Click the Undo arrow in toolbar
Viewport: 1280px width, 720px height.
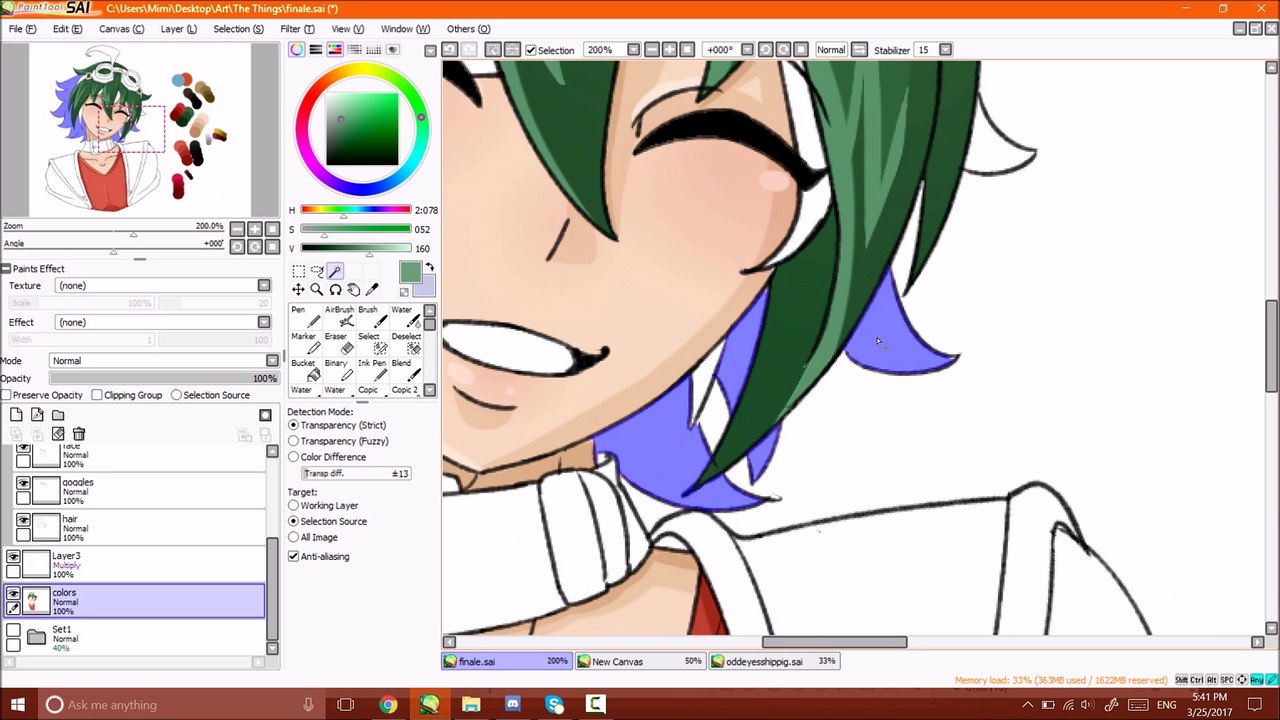click(x=450, y=50)
